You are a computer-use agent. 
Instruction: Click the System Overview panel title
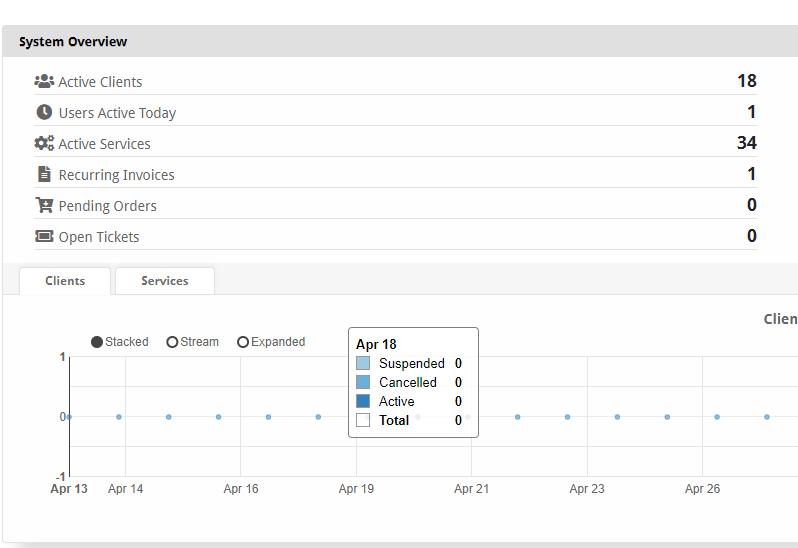[x=73, y=42]
